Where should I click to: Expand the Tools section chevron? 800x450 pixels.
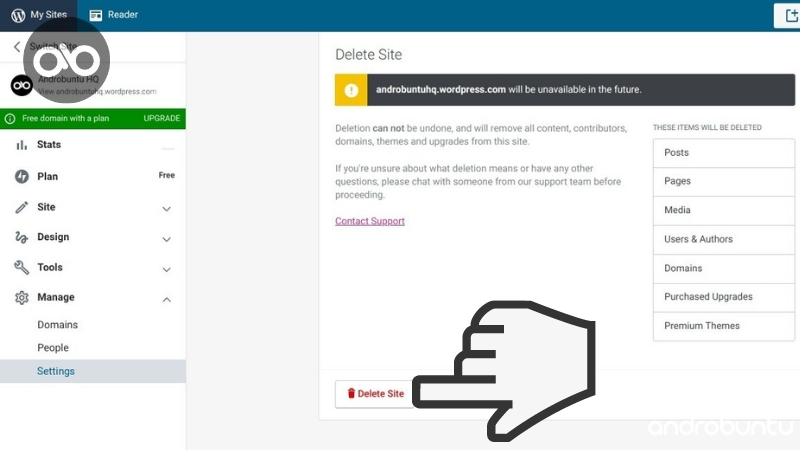[x=166, y=269]
